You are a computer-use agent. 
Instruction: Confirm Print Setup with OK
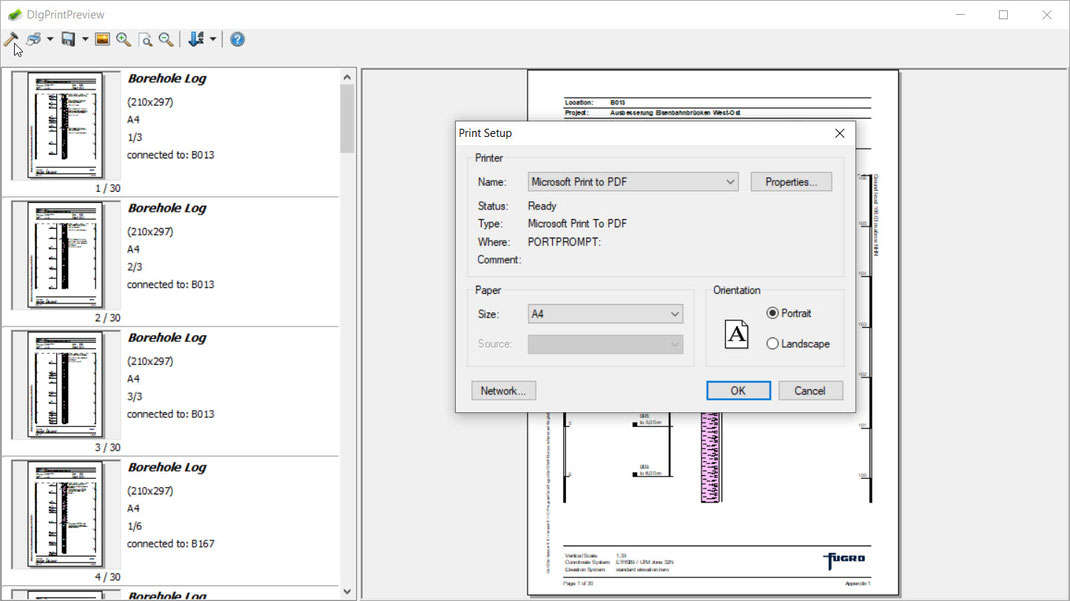pos(738,391)
